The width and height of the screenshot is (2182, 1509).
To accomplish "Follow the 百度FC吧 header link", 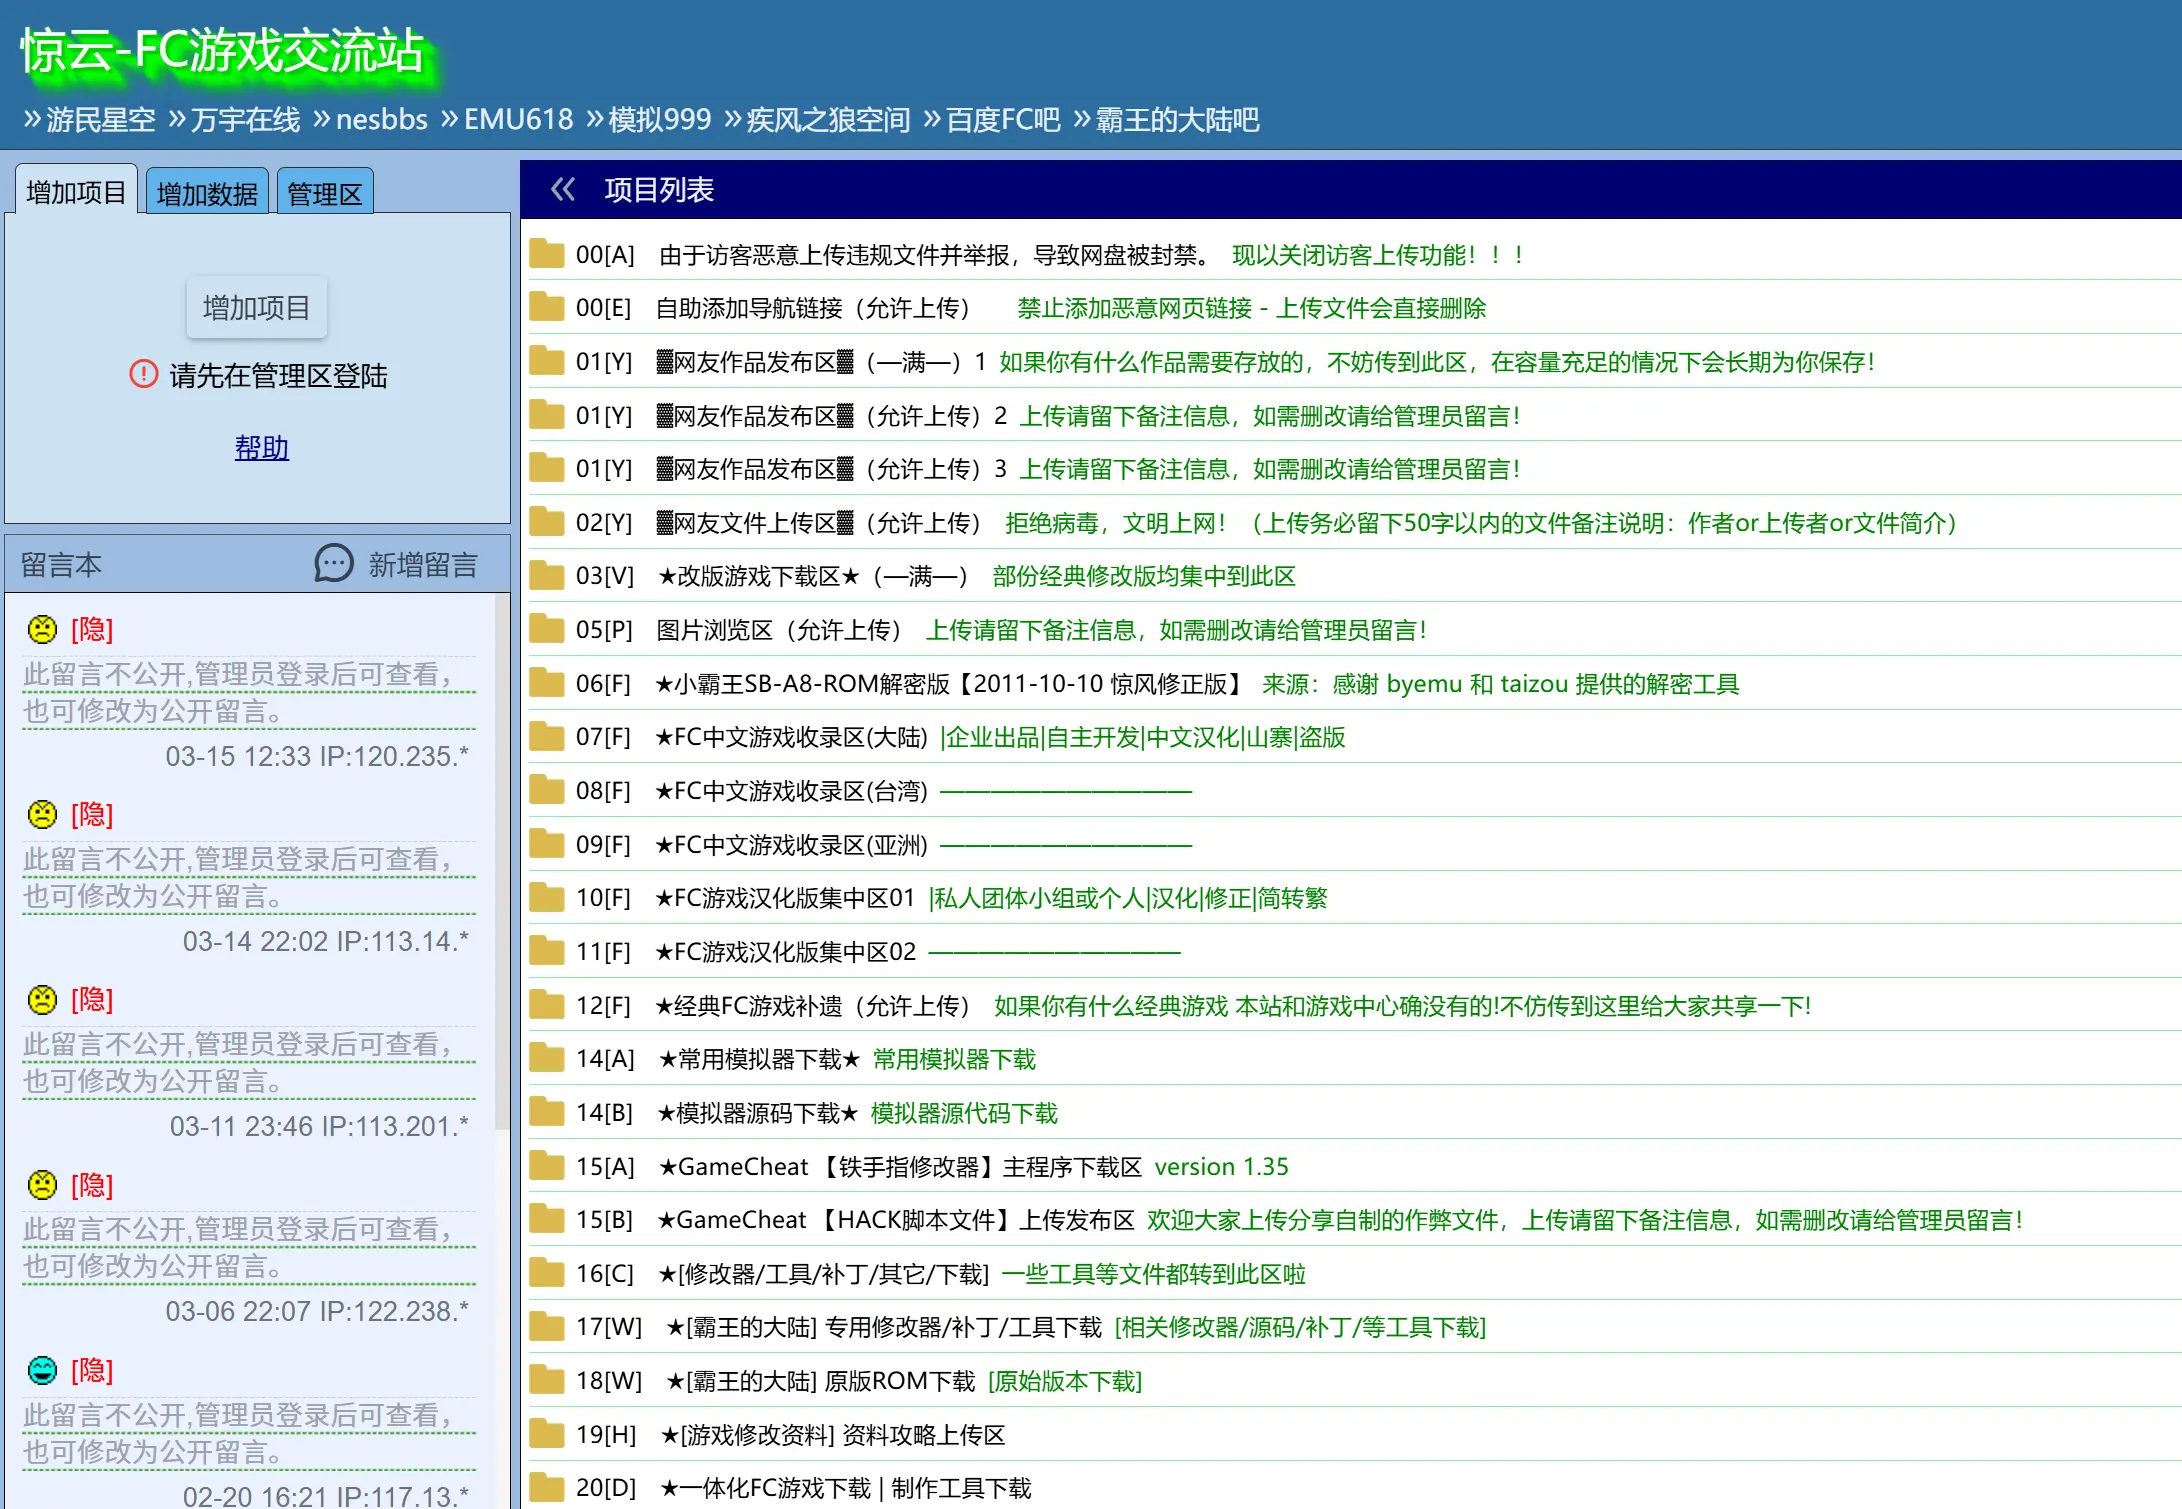I will pyautogui.click(x=1003, y=120).
